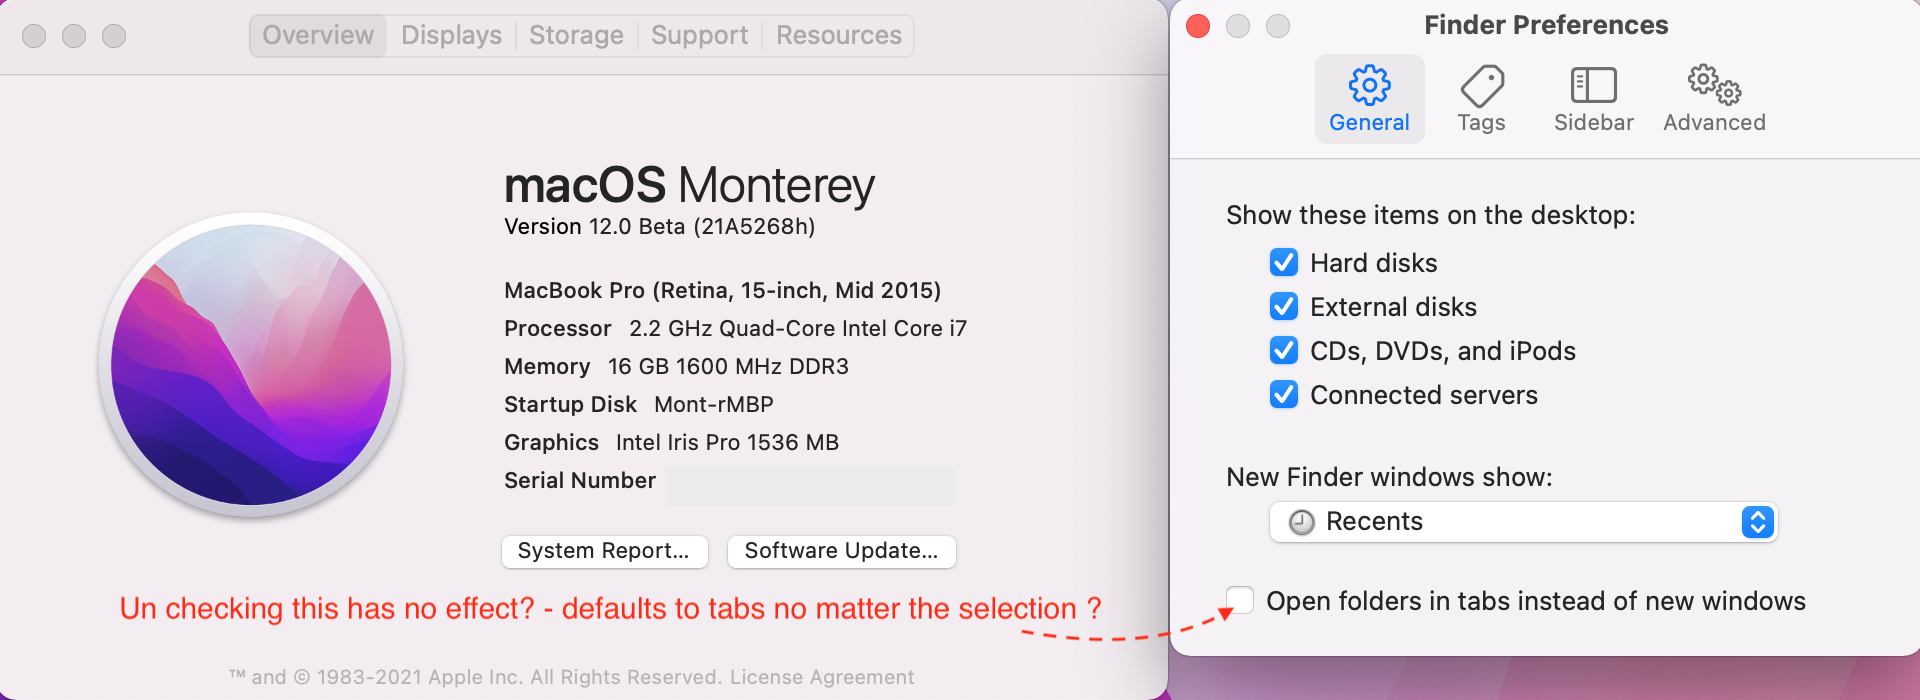The width and height of the screenshot is (1920, 700).
Task: Click the Software Update button
Action: tap(841, 551)
